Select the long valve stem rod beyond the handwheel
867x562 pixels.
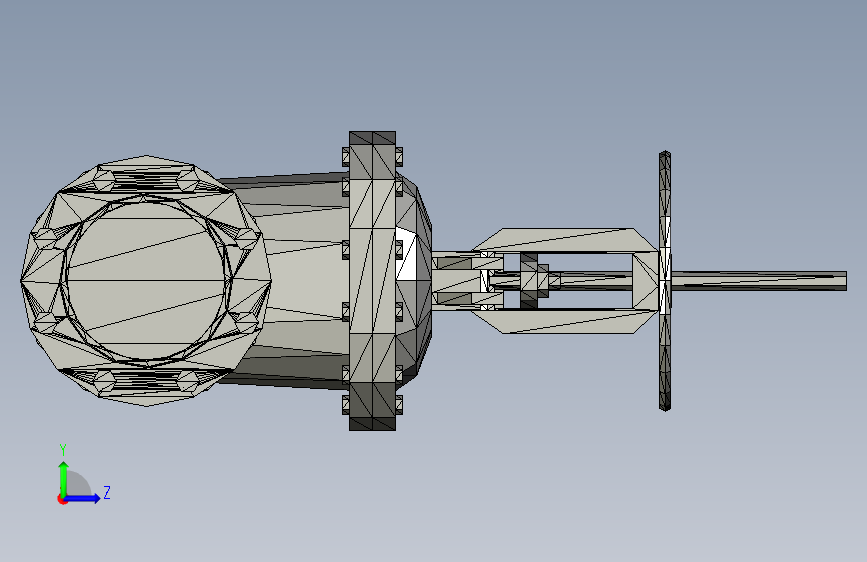[759, 280]
